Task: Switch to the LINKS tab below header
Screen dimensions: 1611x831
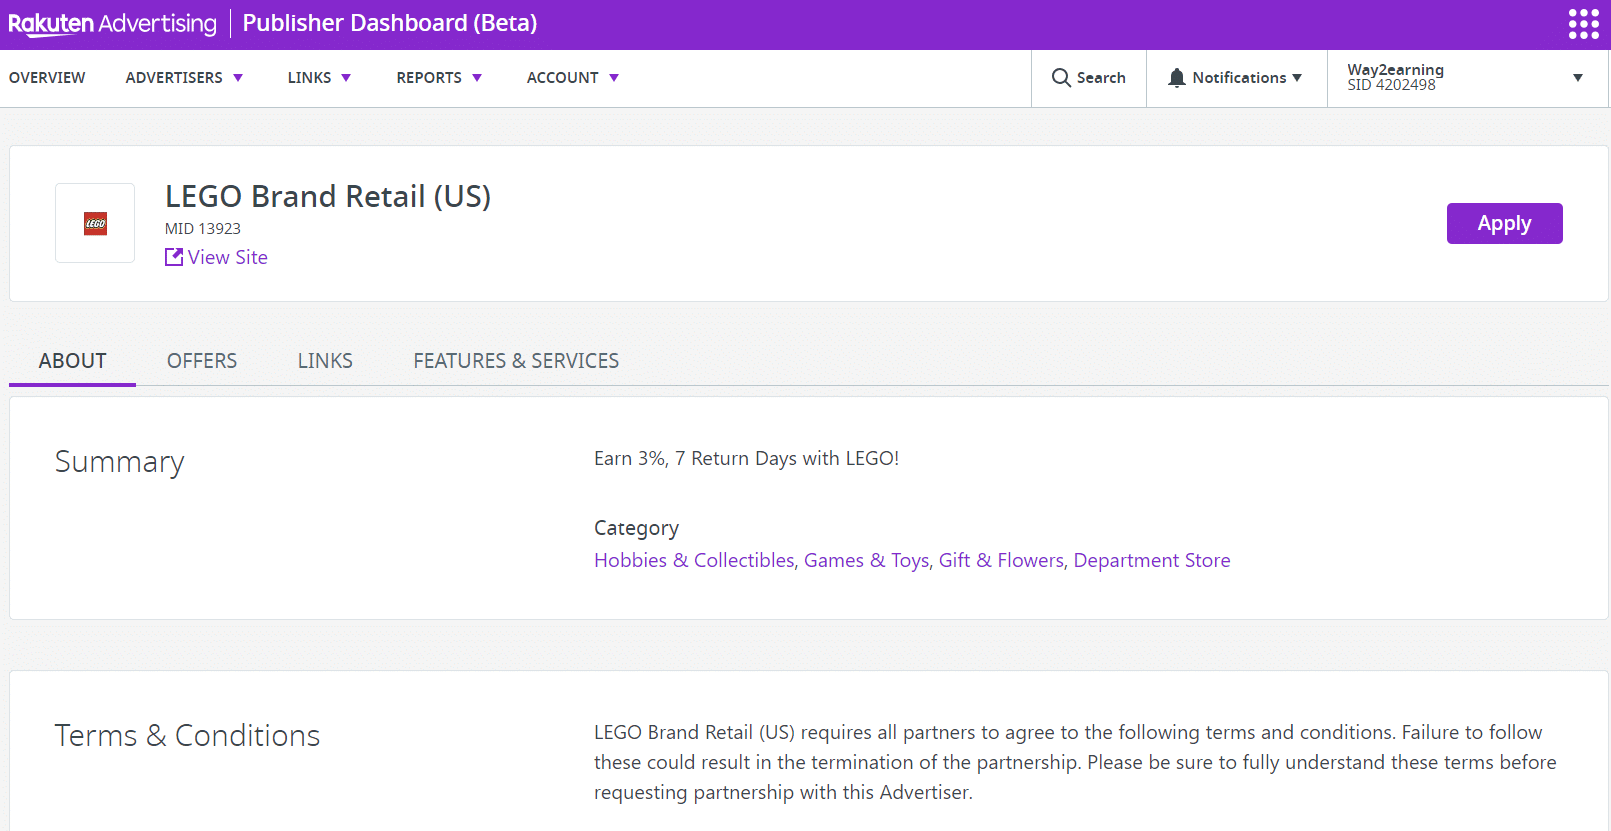Action: [x=325, y=361]
